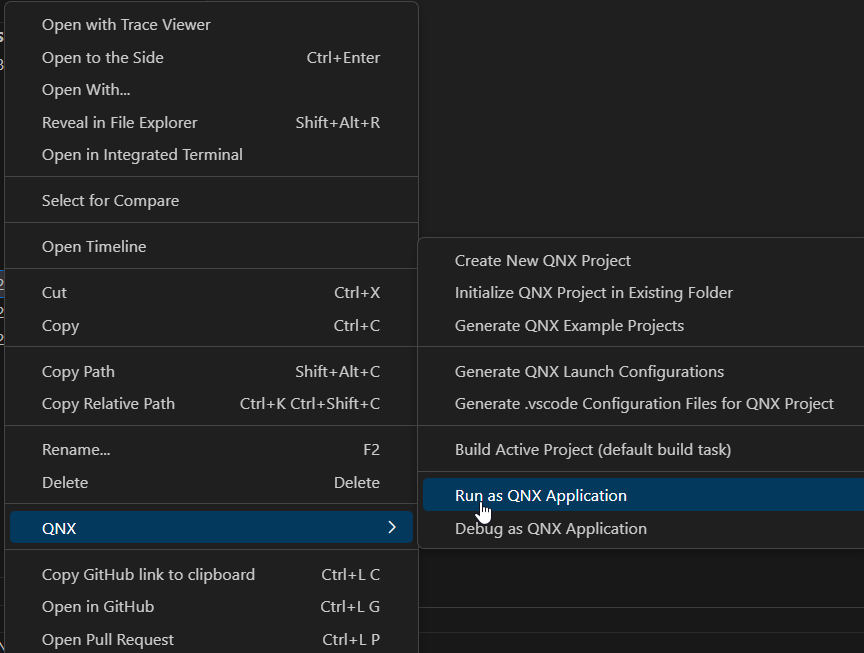Choose Copy Path

[211, 371]
